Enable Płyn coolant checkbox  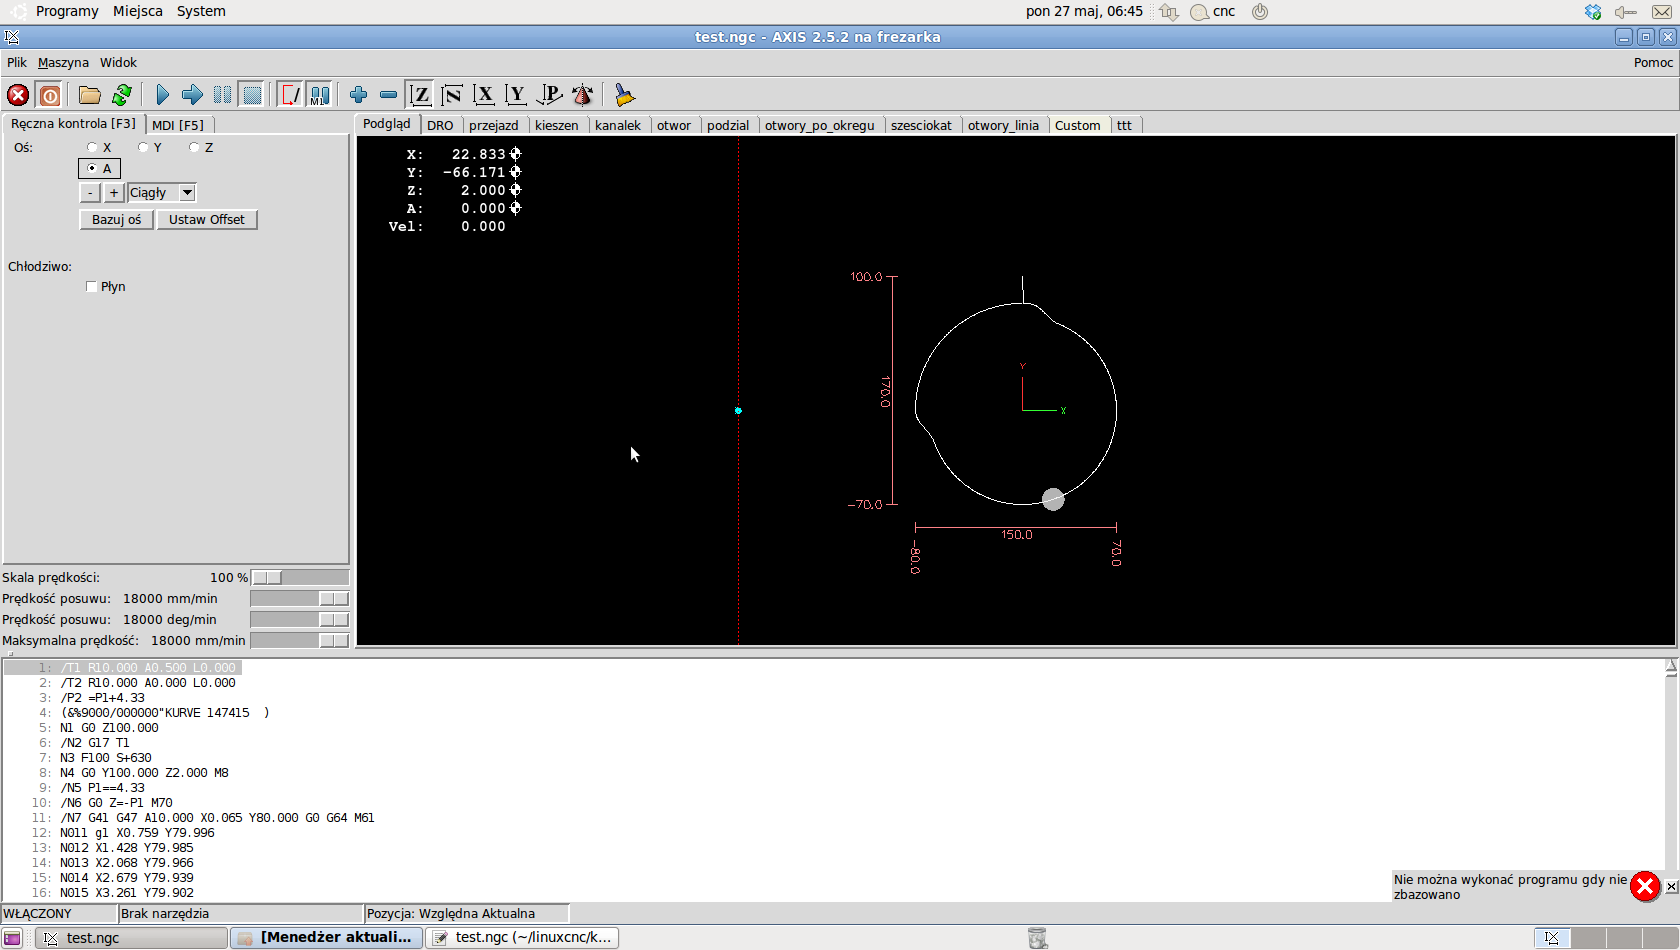[92, 287]
